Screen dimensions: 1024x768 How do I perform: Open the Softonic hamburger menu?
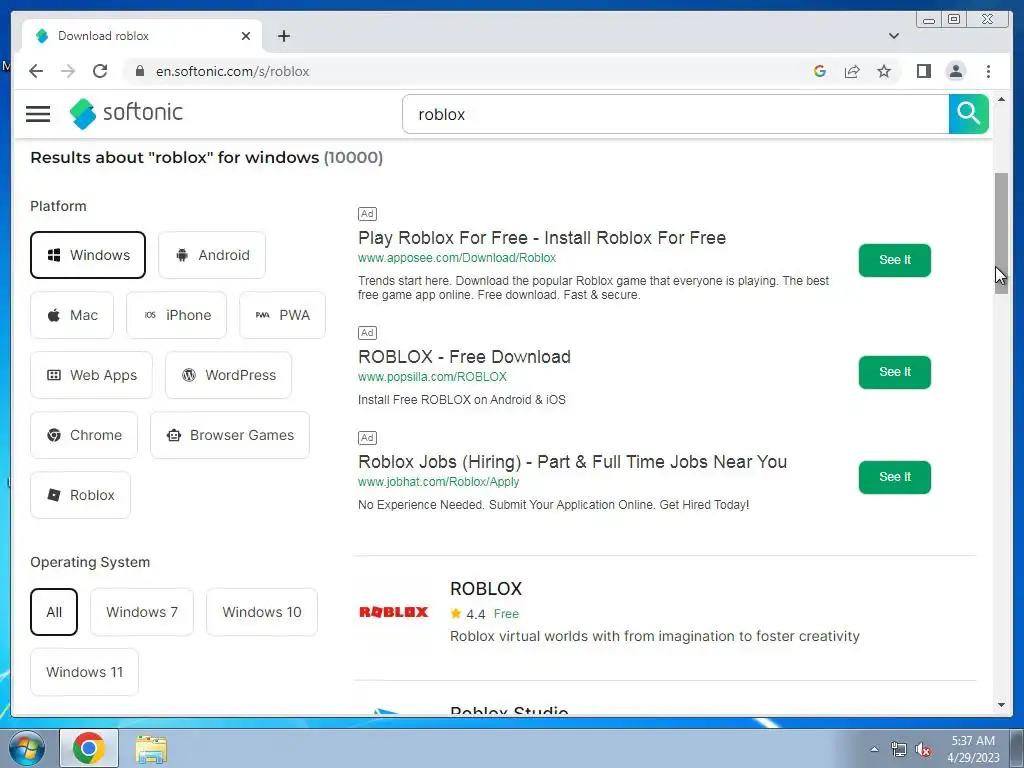[x=38, y=114]
